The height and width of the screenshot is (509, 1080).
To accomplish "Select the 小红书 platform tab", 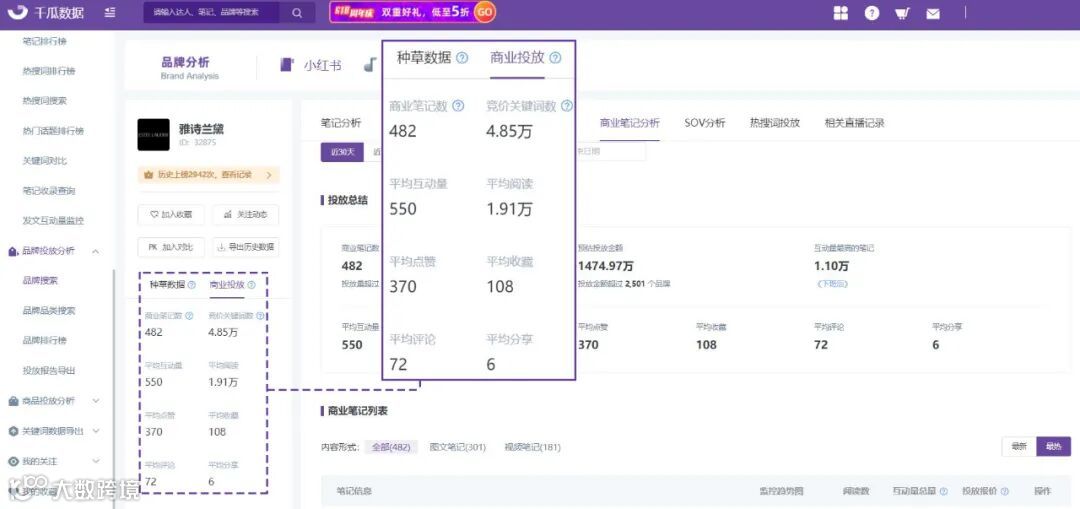I will click(311, 65).
